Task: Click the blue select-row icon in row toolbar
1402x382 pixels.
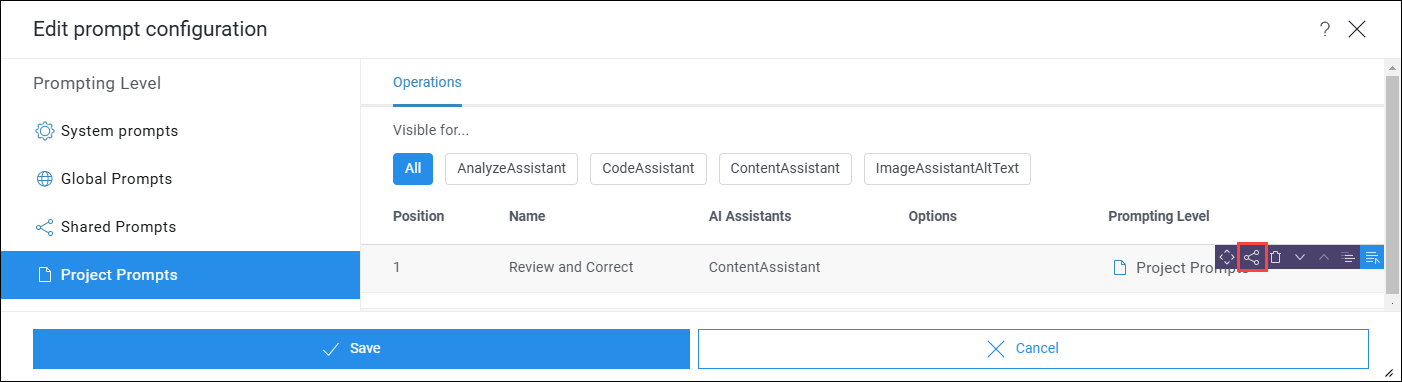Action: [1372, 257]
